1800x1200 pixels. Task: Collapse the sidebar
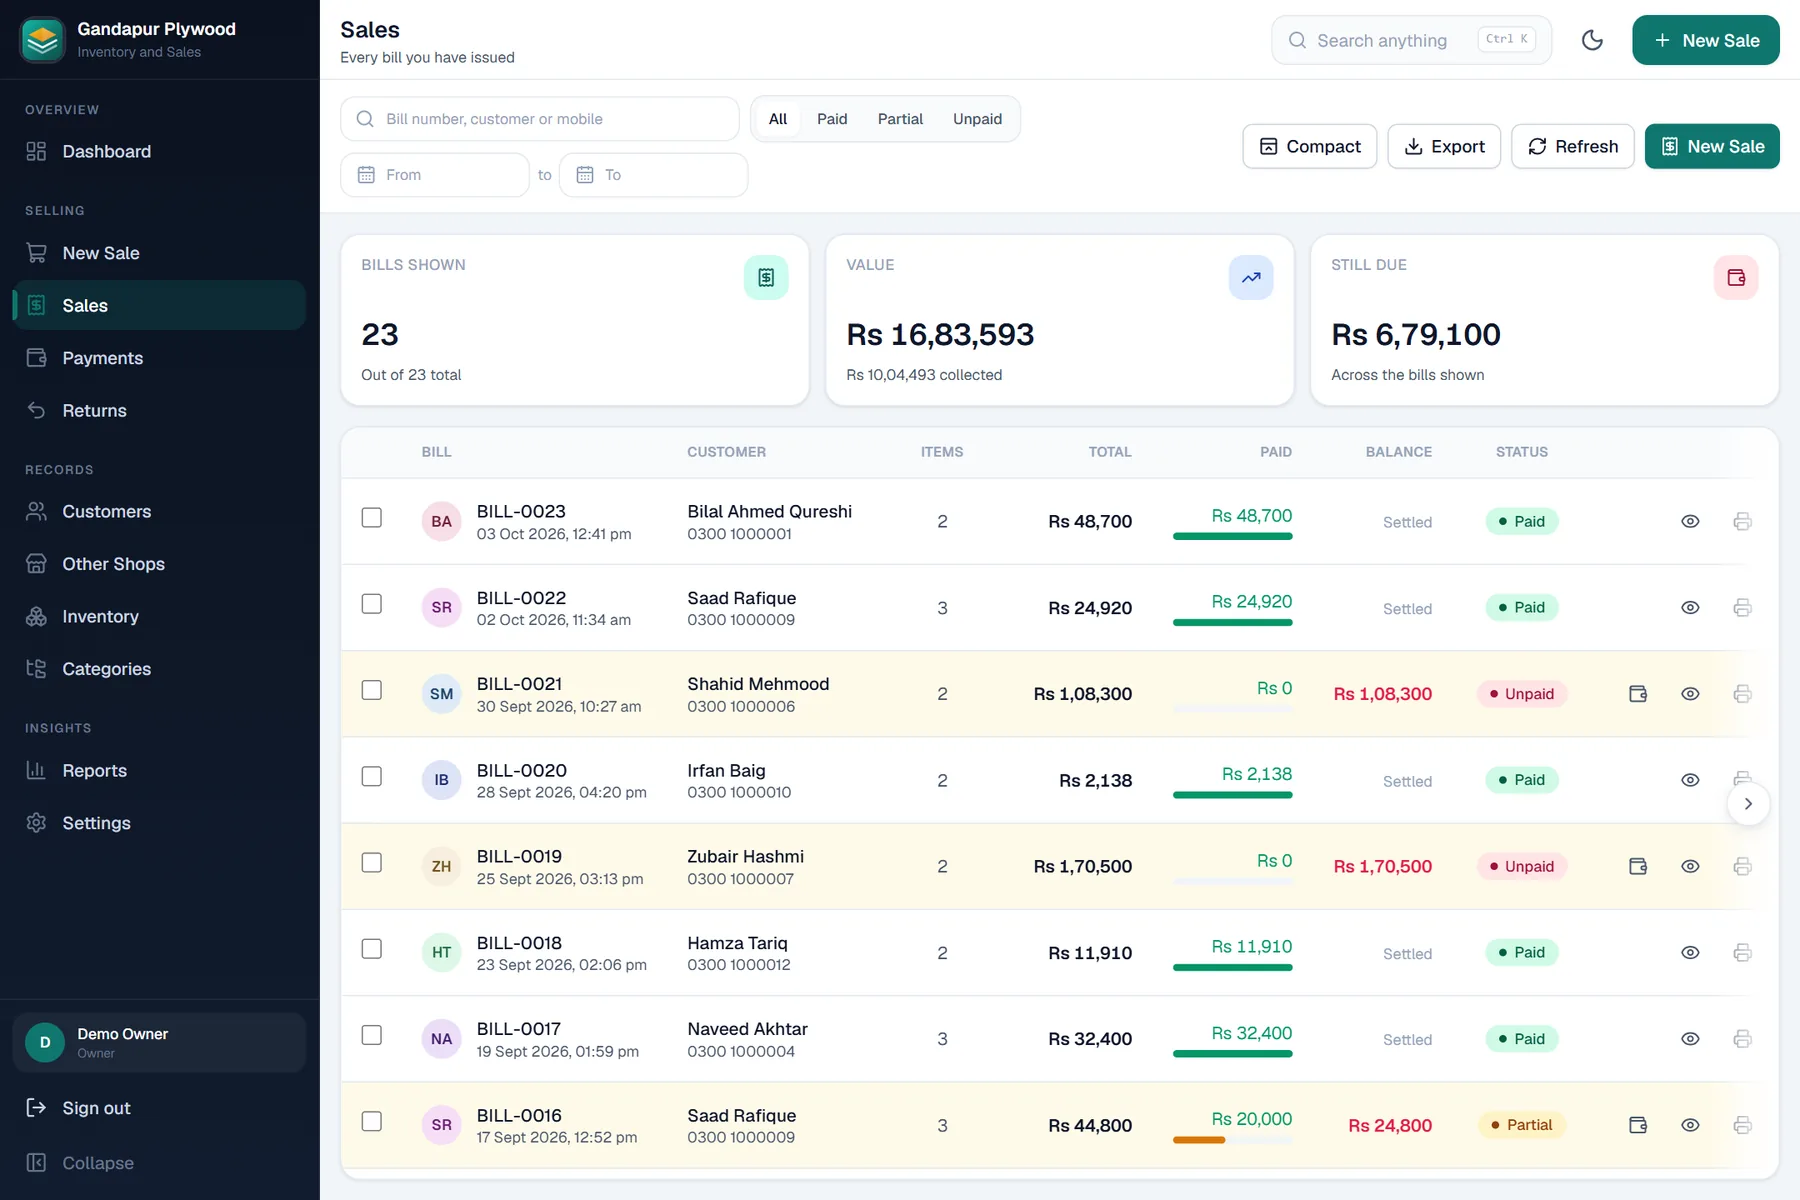[159, 1163]
